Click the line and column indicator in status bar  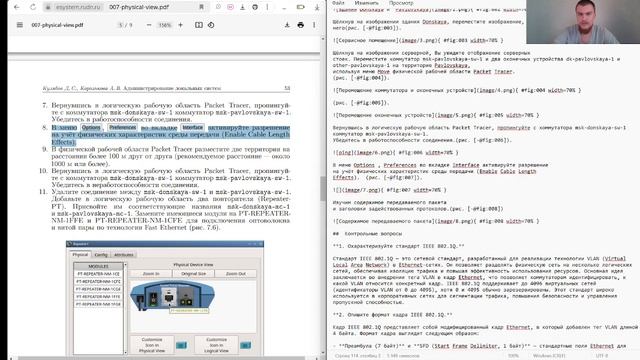(359, 356)
